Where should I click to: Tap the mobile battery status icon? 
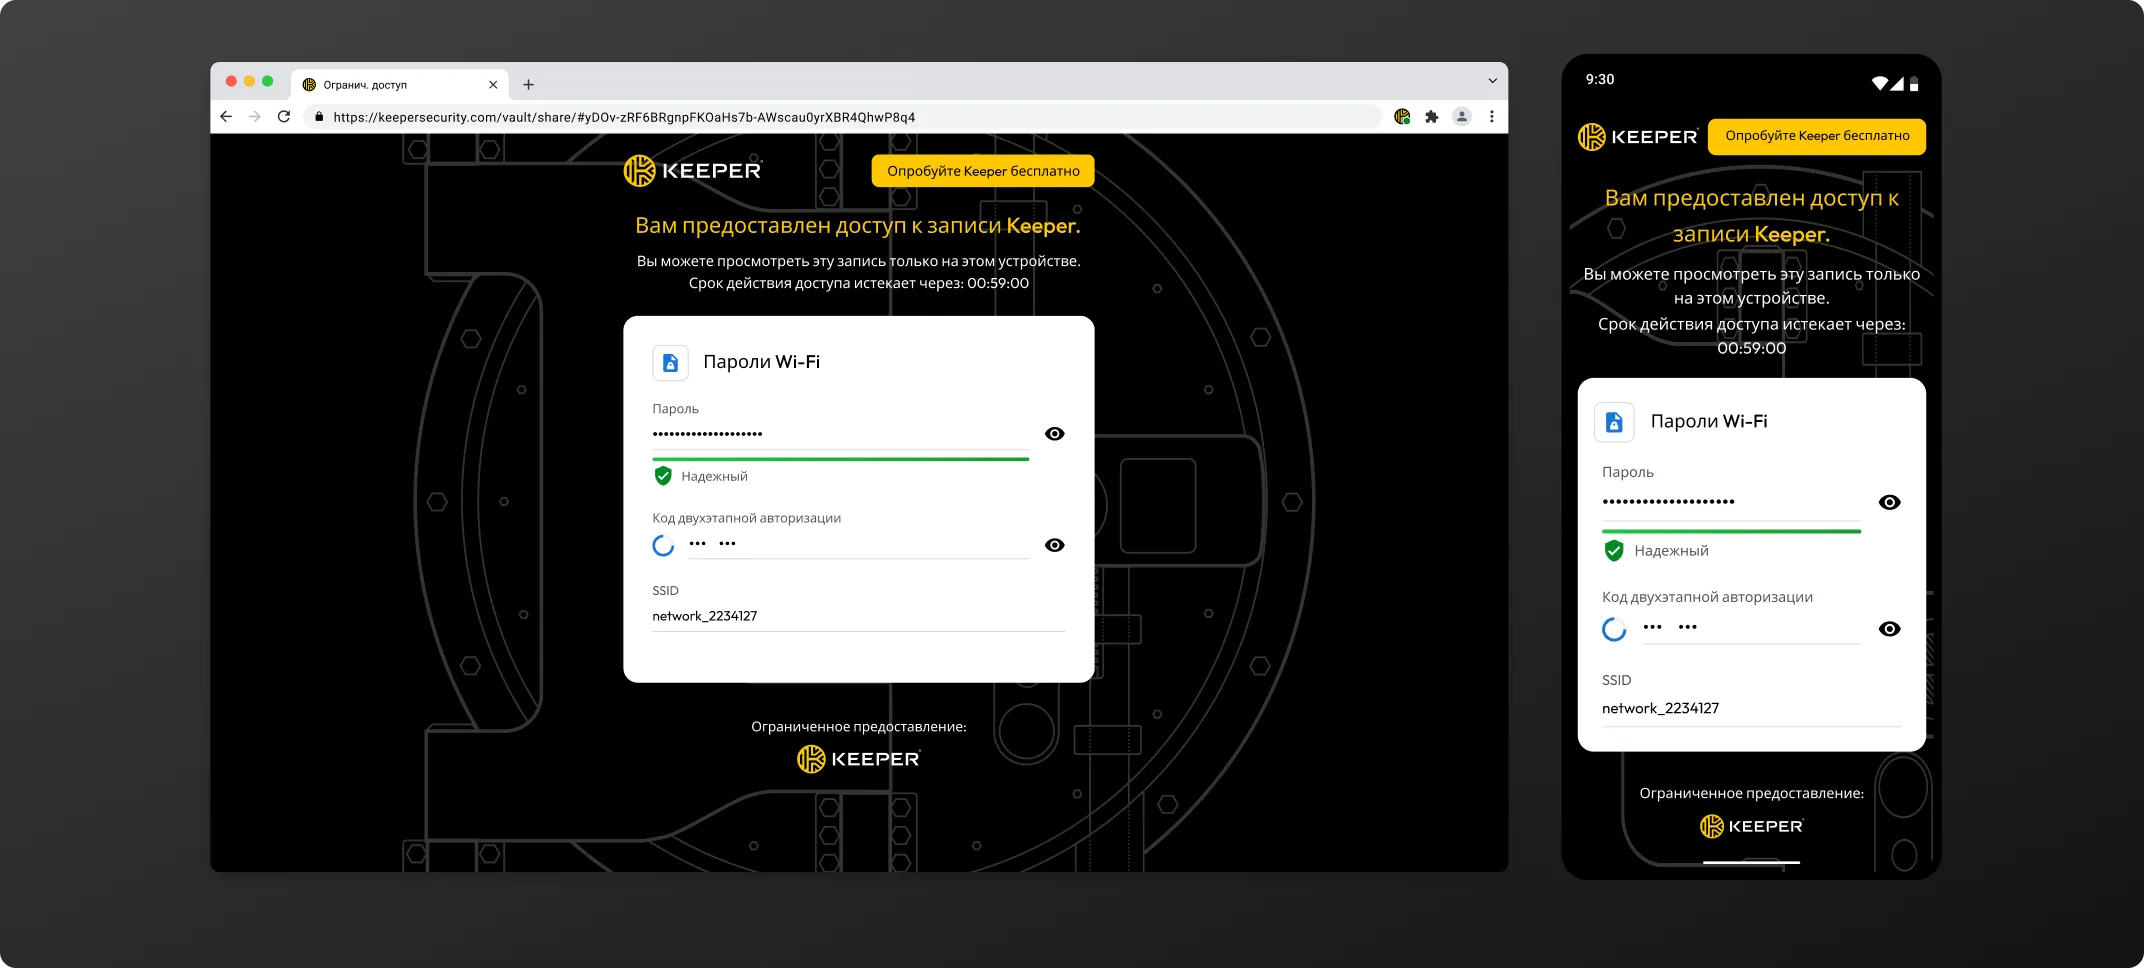(1914, 84)
